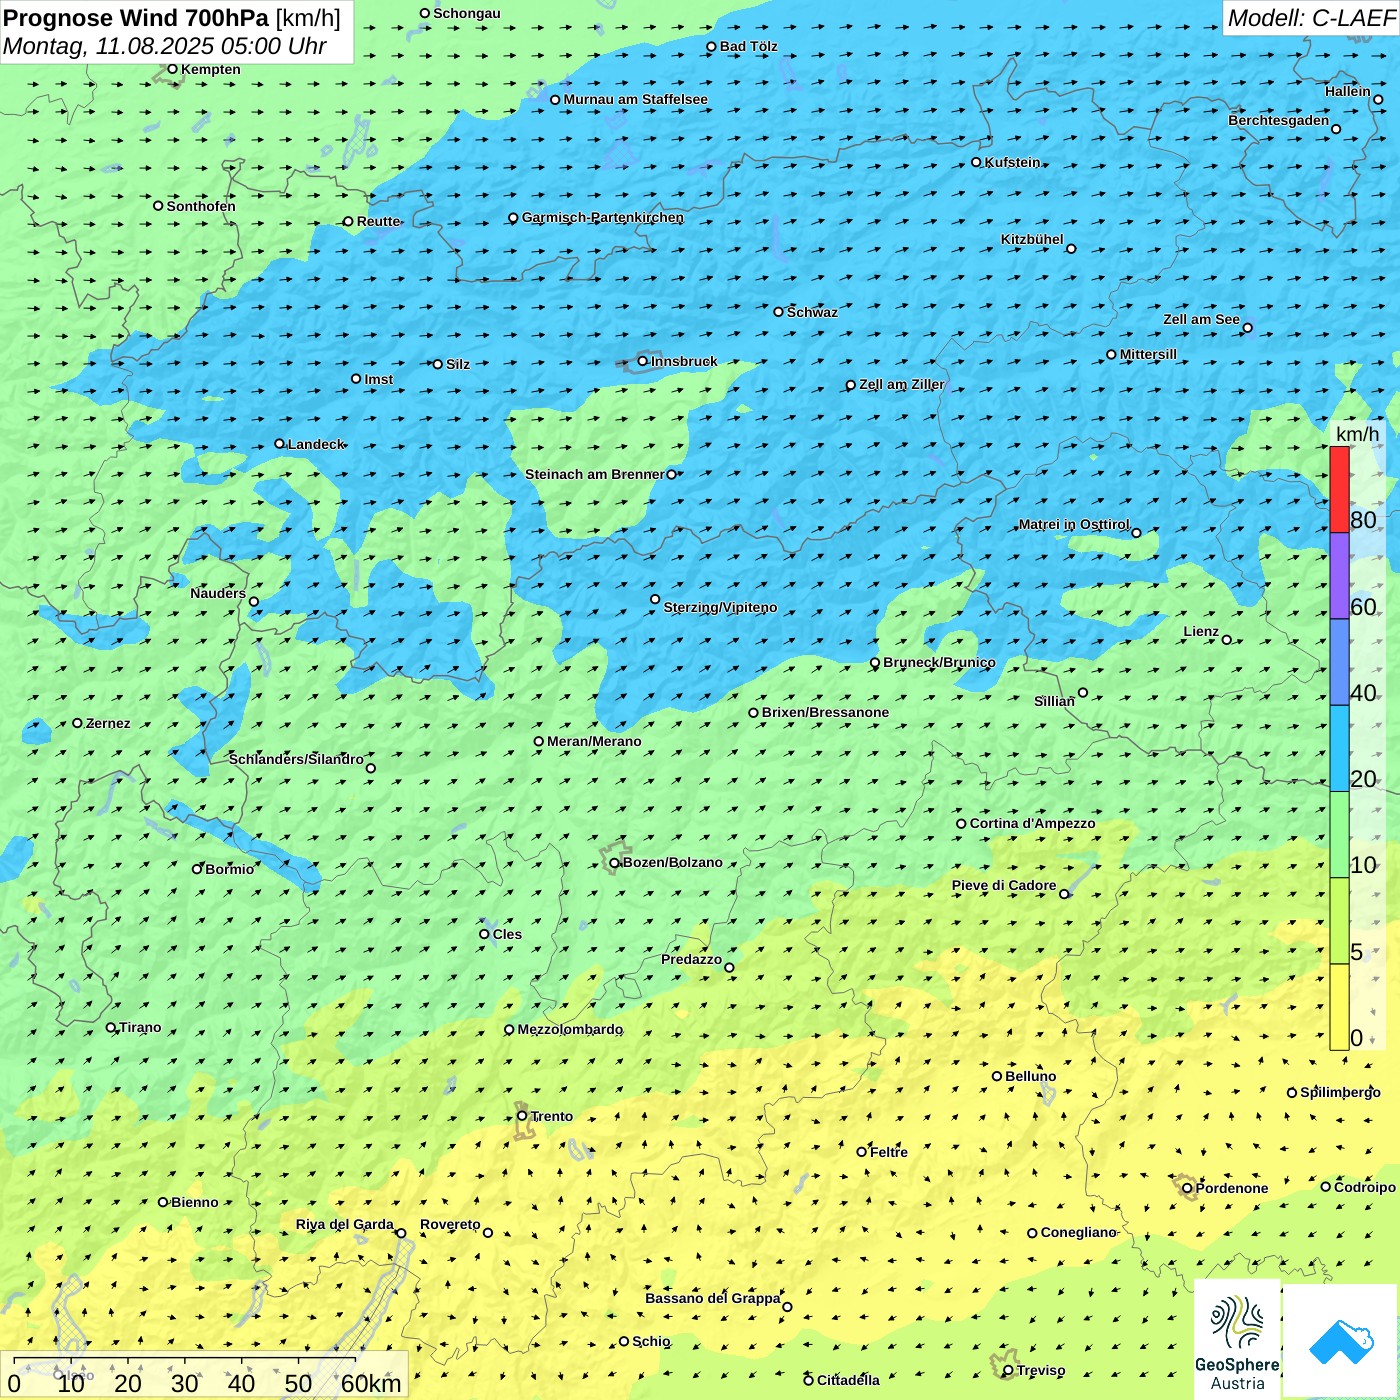
Task: Click the 'Bienno' label
Action: click(194, 1202)
